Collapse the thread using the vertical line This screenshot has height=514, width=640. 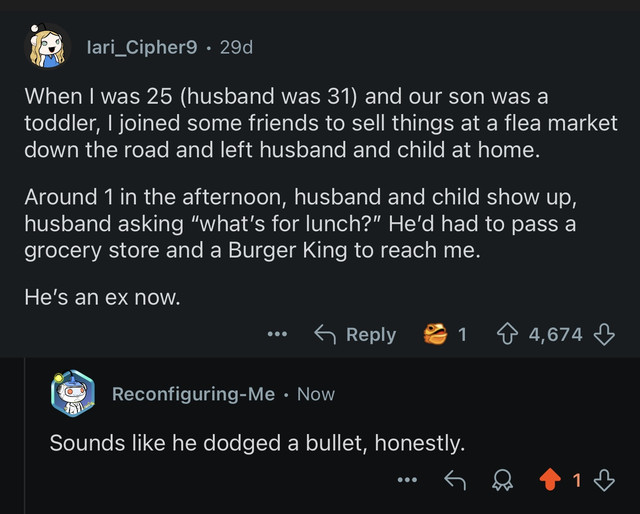click(x=25, y=436)
